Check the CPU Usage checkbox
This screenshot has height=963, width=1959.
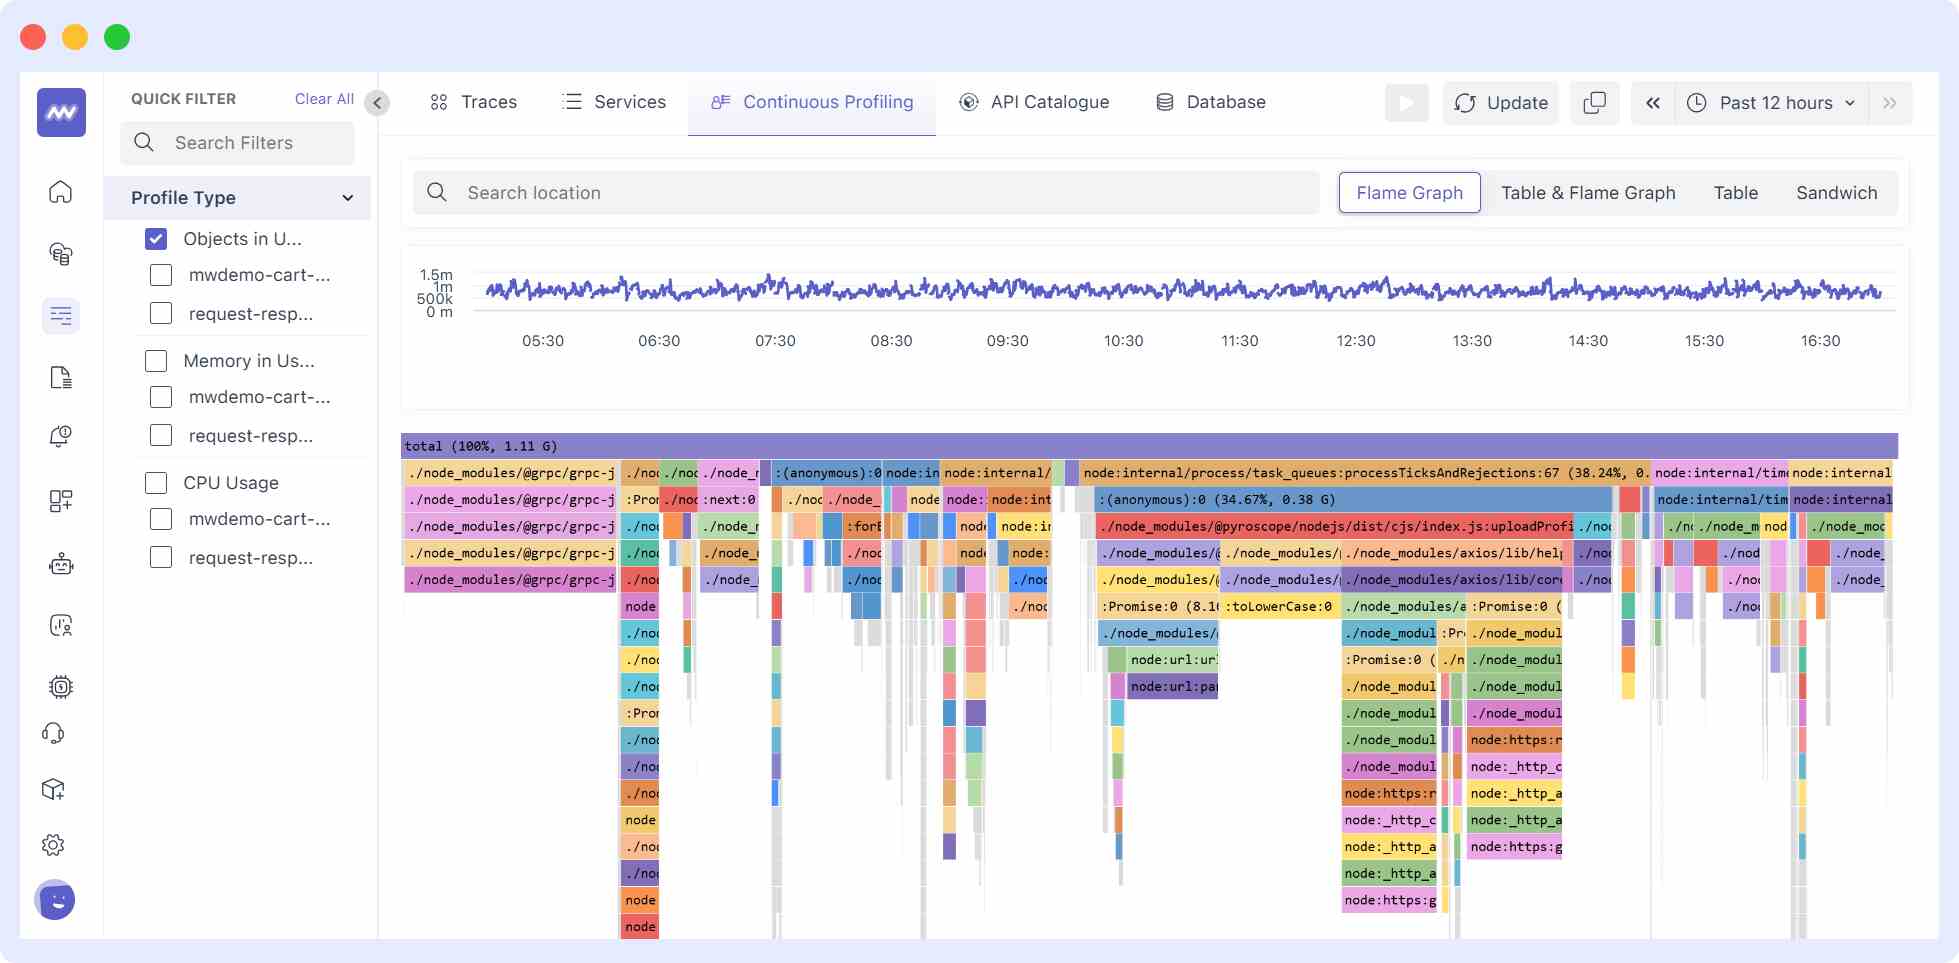(x=156, y=483)
